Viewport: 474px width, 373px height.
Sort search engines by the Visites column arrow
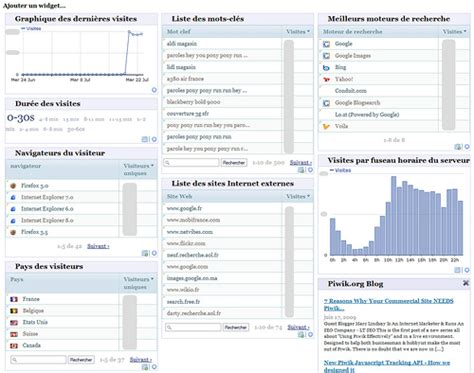click(x=465, y=32)
